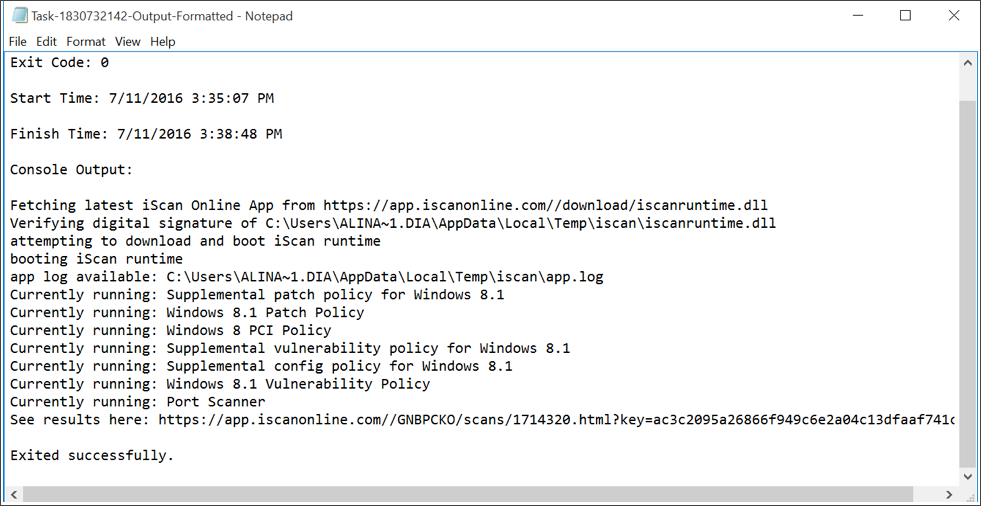The image size is (981, 506).
Task: Minimize the Notepad window
Action: point(856,16)
